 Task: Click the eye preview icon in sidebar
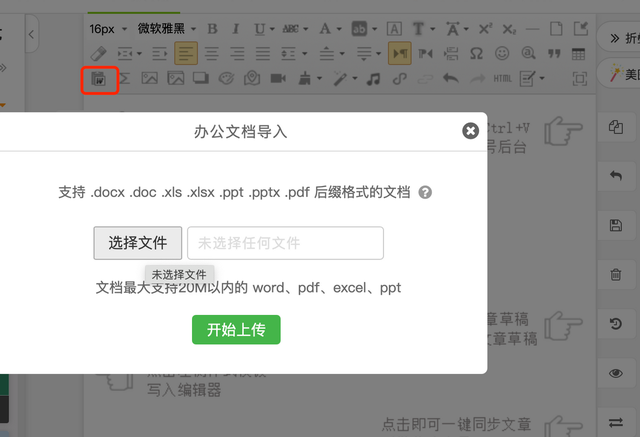pyautogui.click(x=616, y=373)
